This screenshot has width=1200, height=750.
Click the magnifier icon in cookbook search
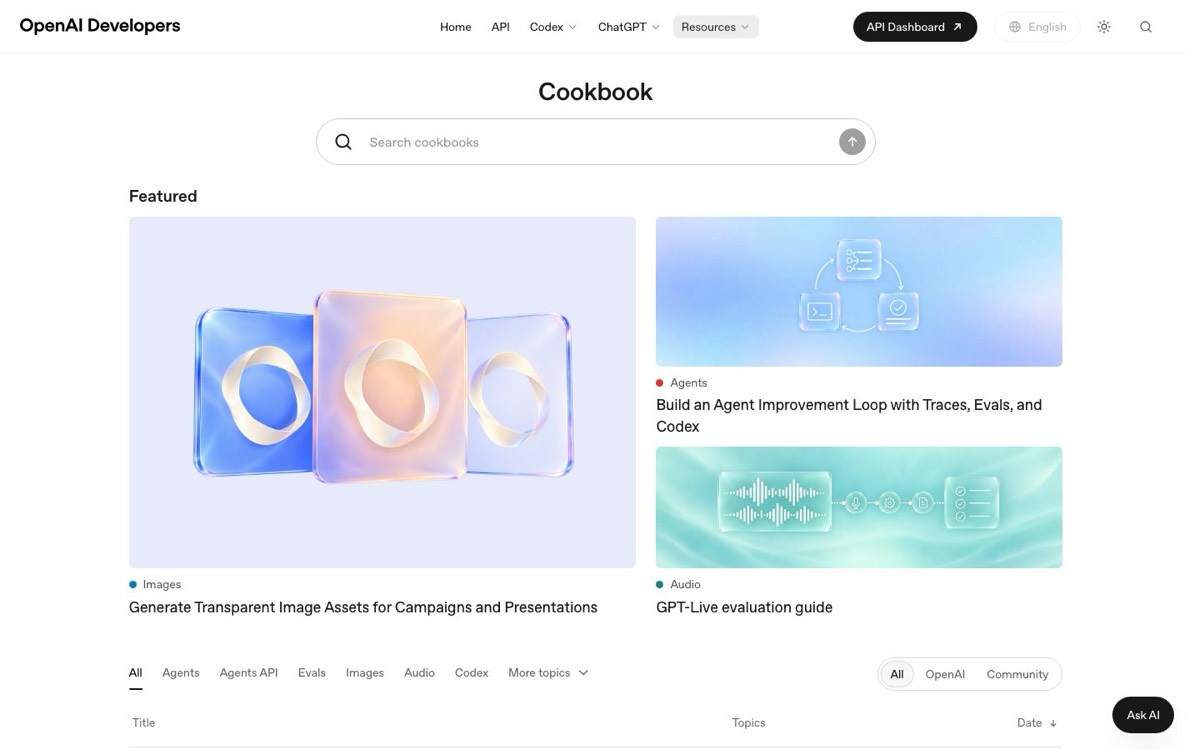pos(343,142)
